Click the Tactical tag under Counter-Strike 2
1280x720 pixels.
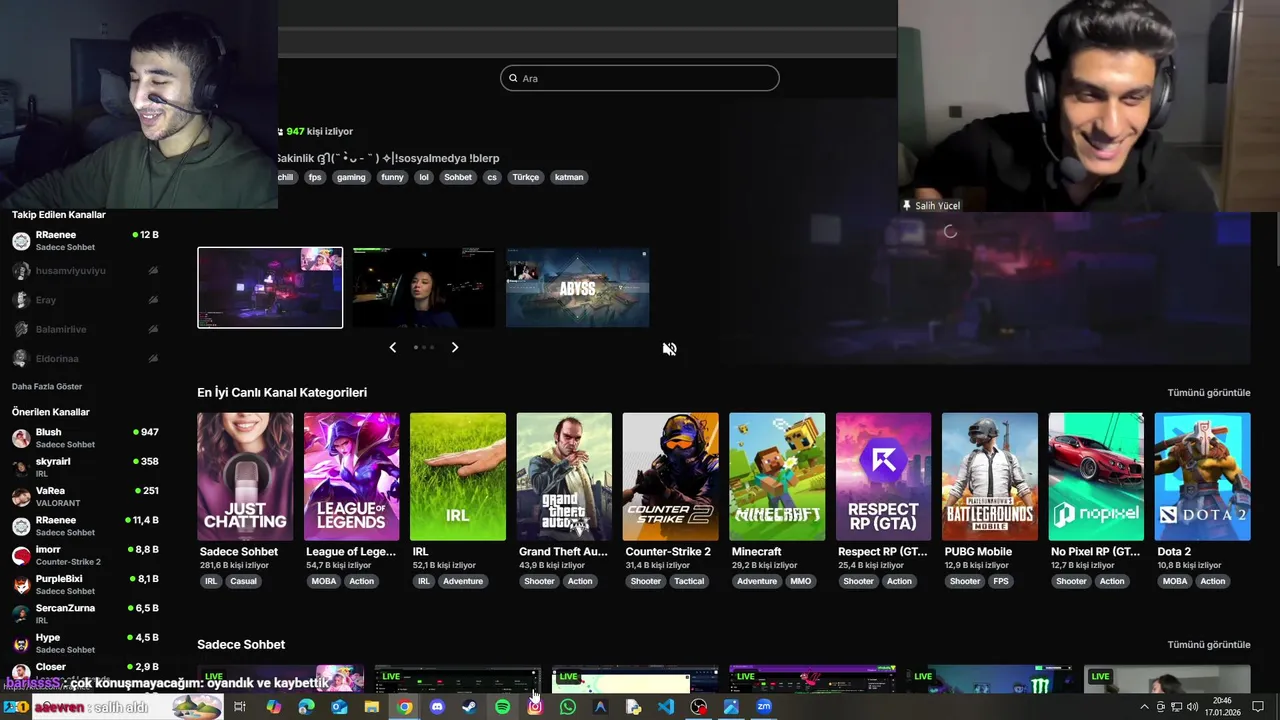click(689, 581)
